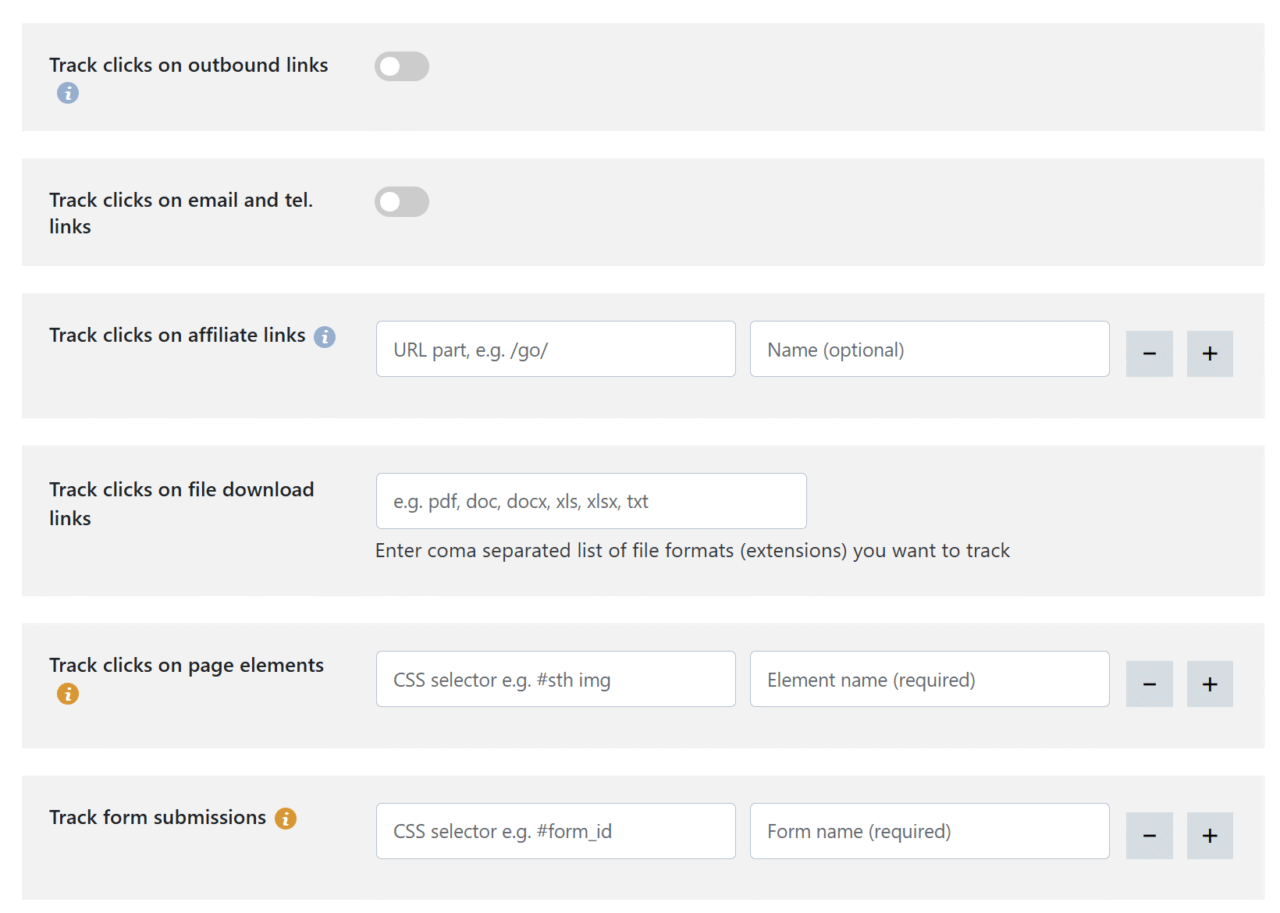Screen dimensions: 1280x913
Task: Focus CSS selector field for page elements
Action: click(x=556, y=679)
